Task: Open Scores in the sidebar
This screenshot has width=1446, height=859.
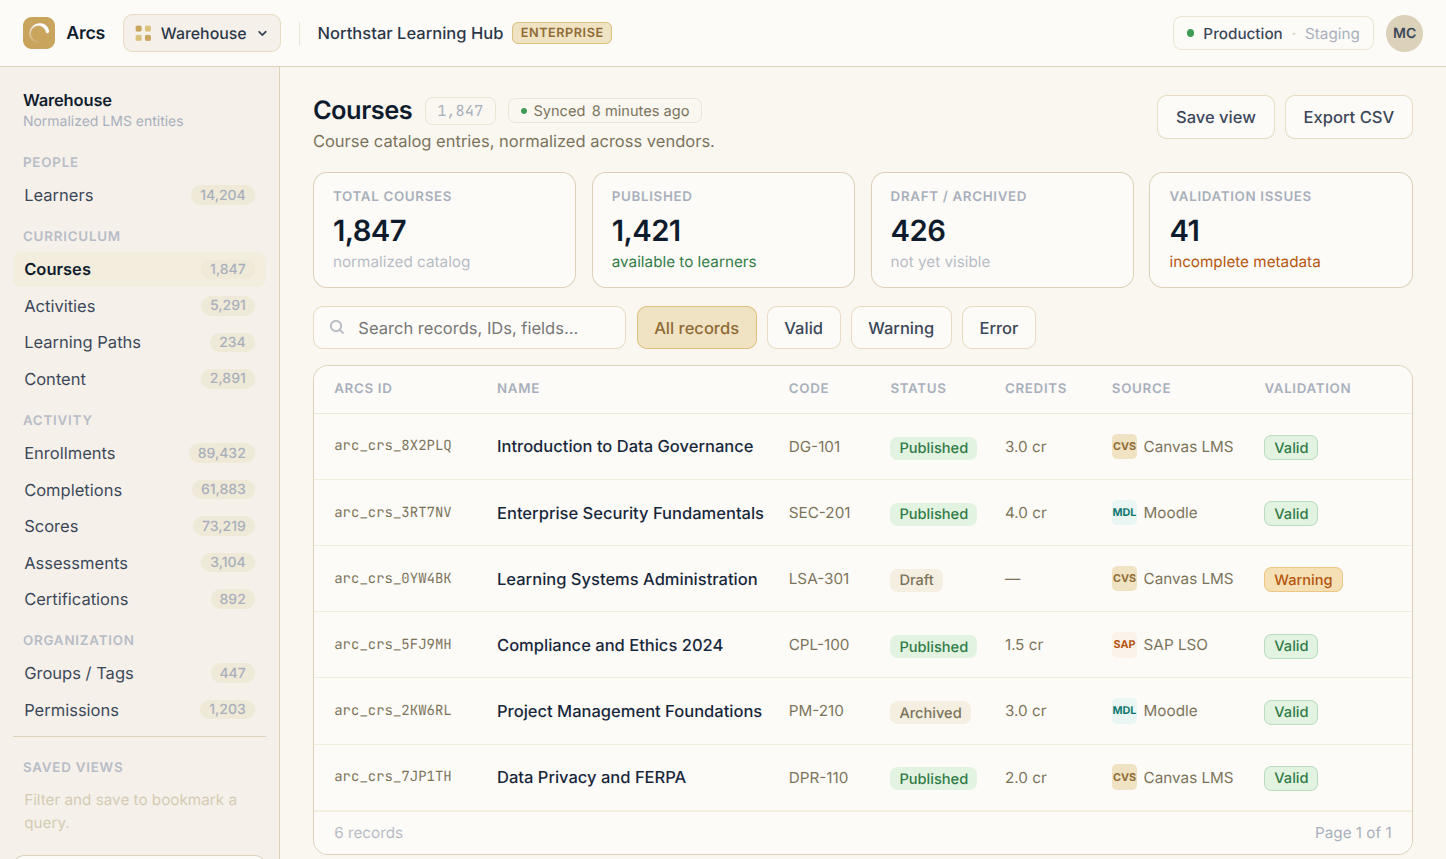Action: pos(139,526)
